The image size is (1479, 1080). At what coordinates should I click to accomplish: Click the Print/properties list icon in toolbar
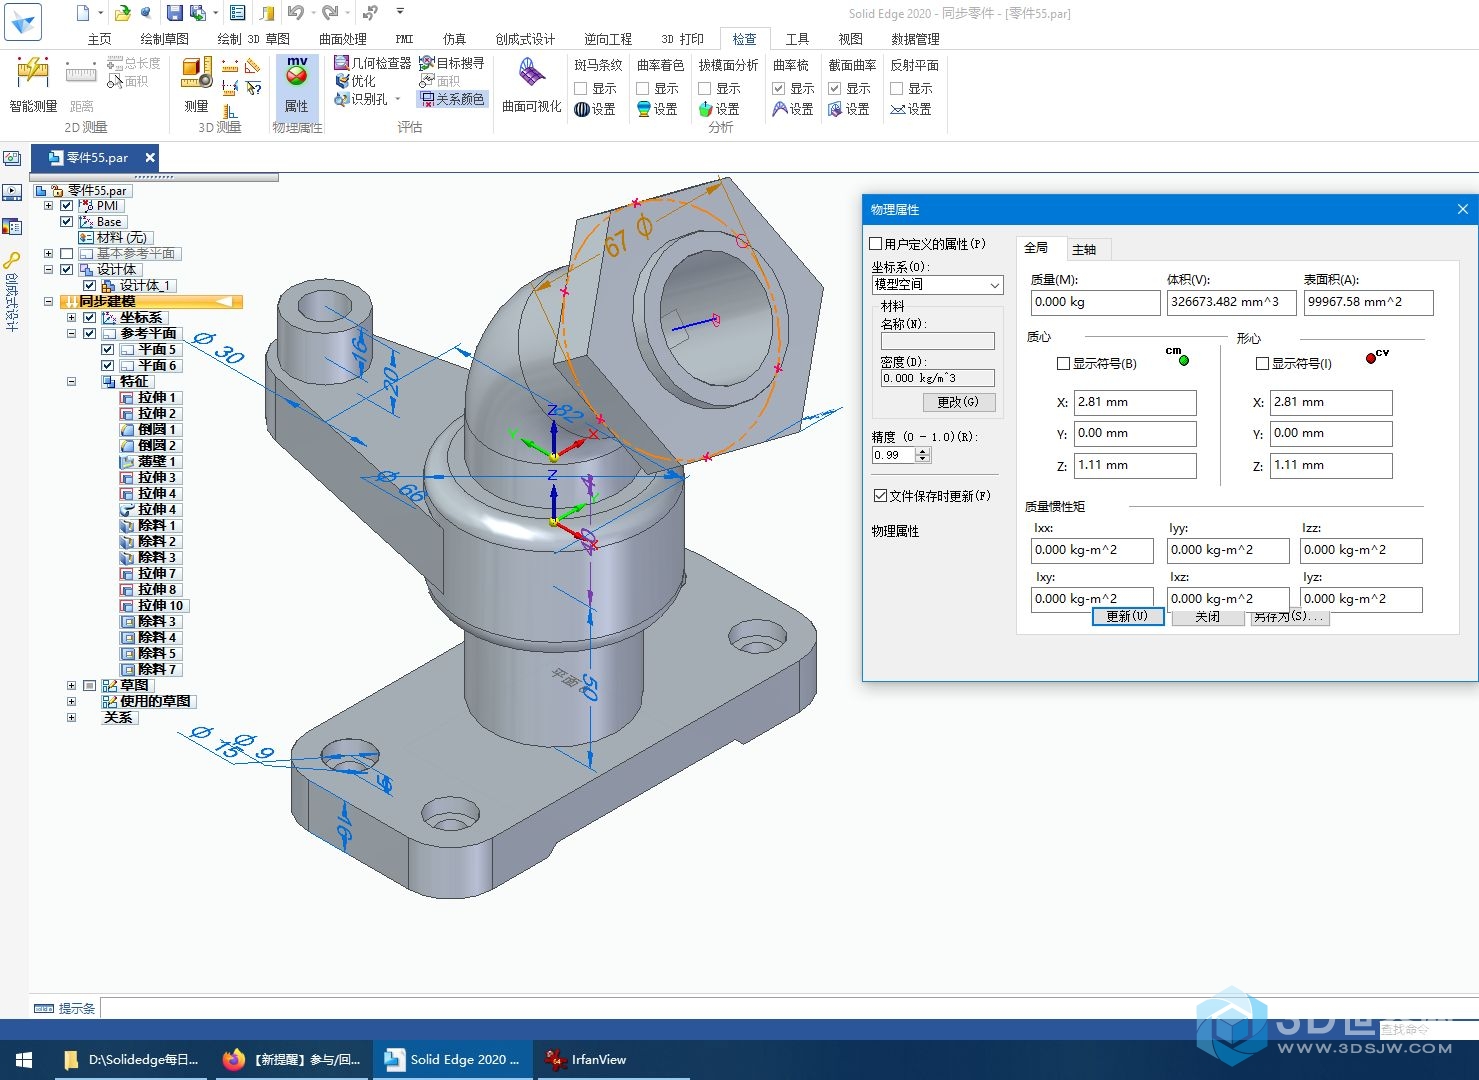coord(237,13)
